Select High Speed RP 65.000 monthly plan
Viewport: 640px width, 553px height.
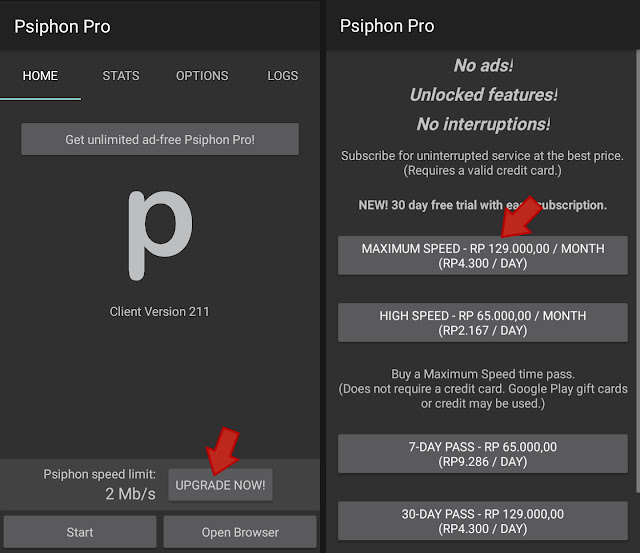483,322
